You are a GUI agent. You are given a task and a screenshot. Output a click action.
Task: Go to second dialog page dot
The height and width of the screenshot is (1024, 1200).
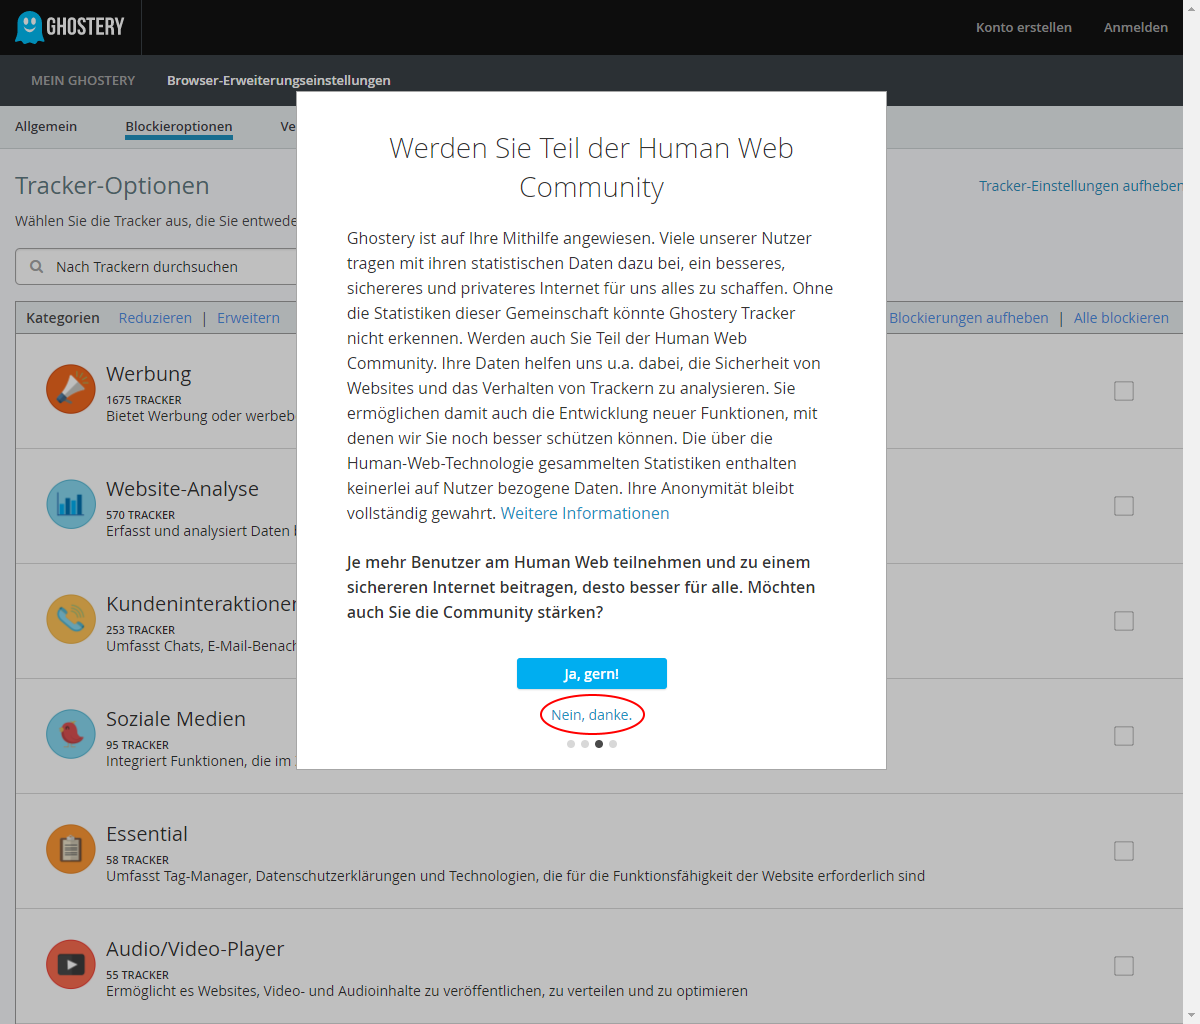click(x=585, y=744)
